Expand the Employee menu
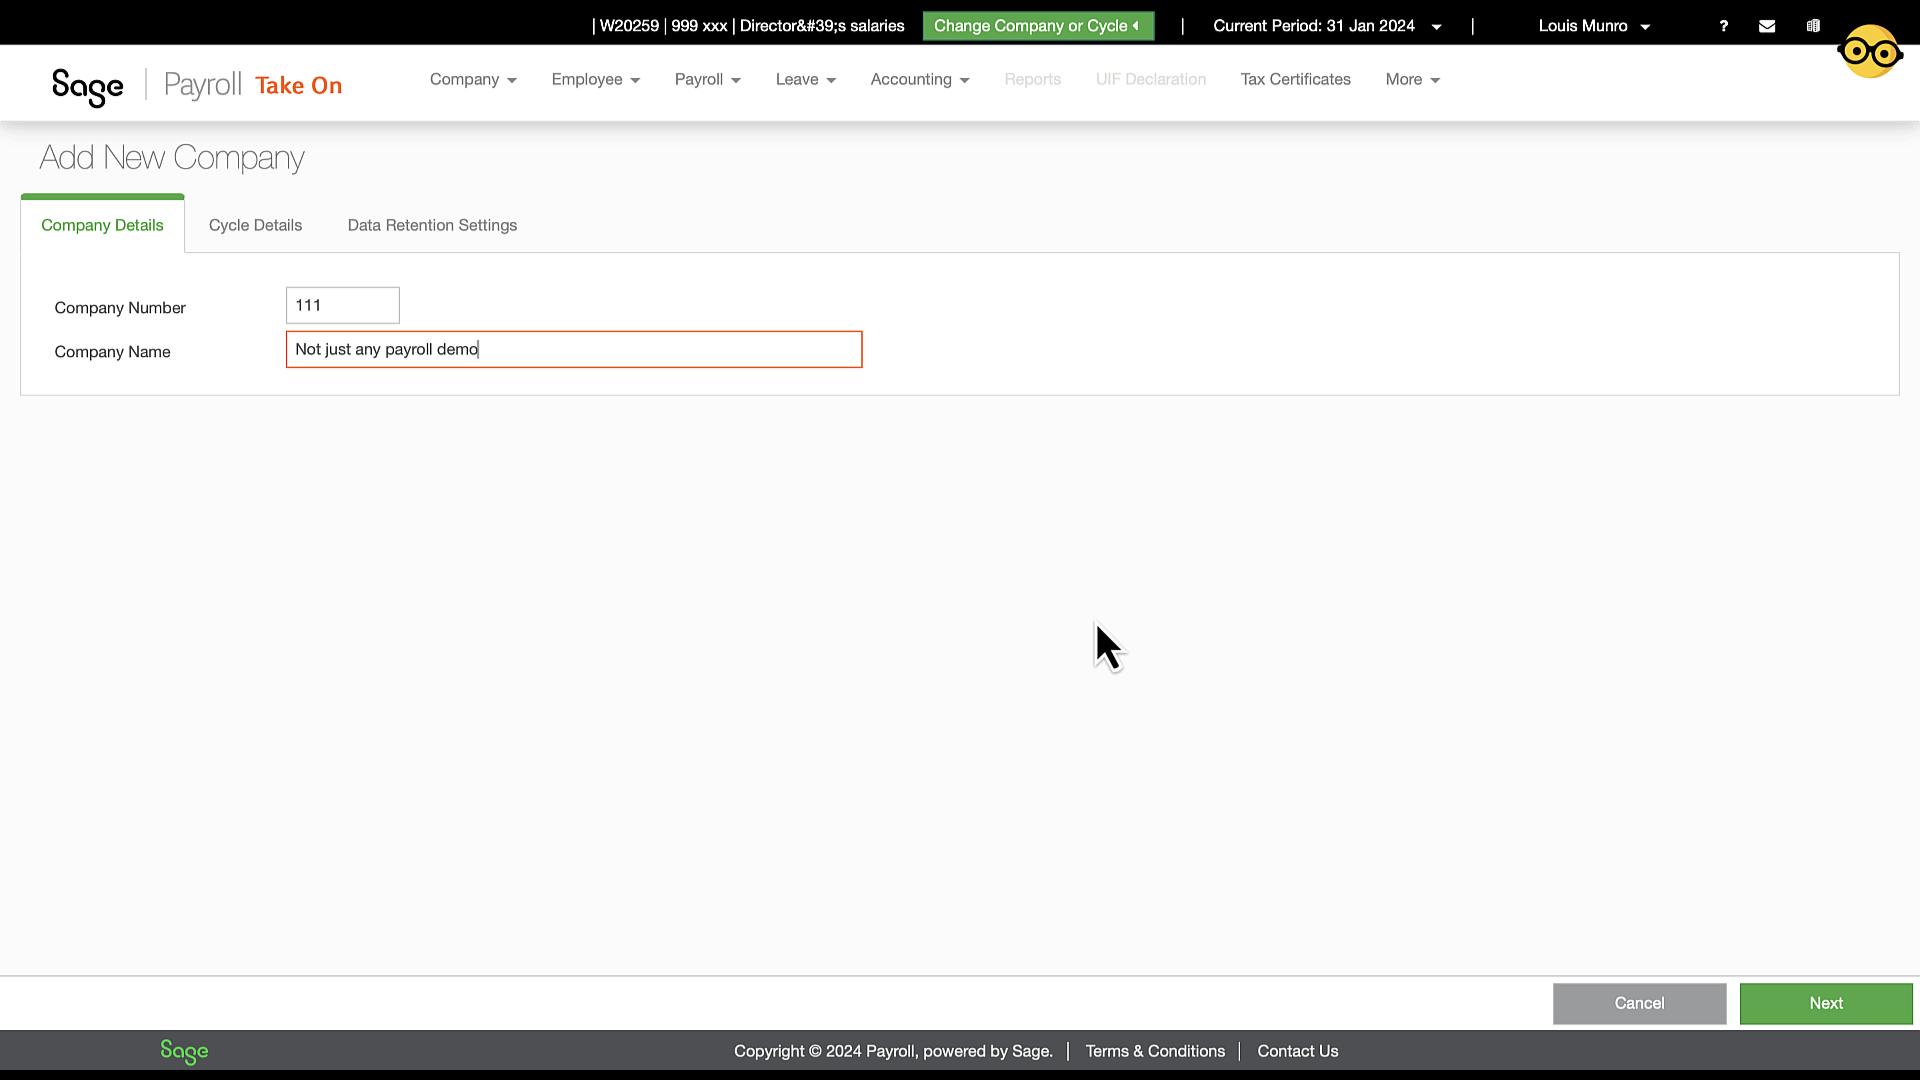 coord(596,80)
